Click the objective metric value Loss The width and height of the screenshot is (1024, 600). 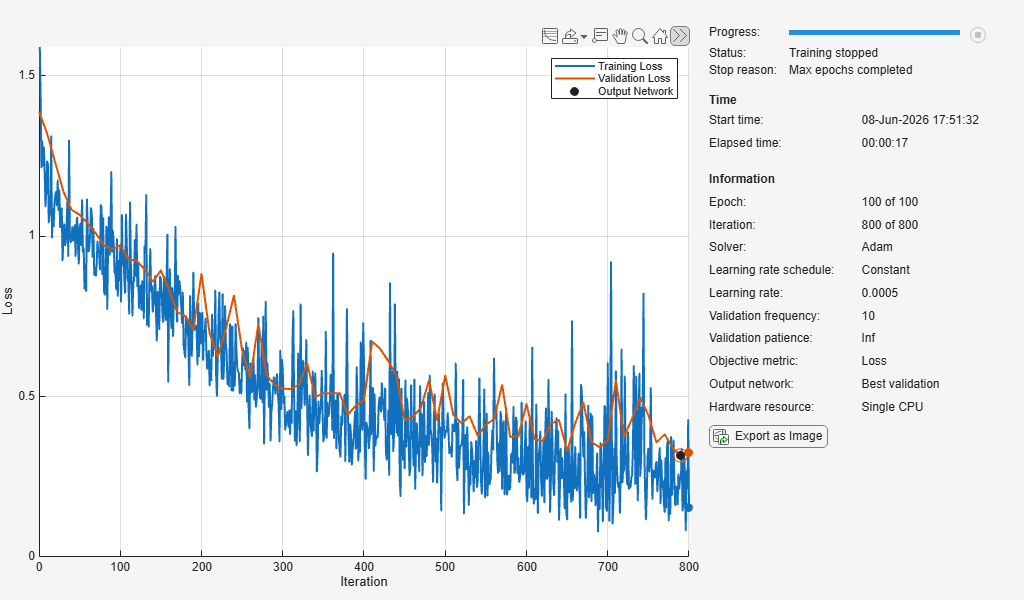(x=874, y=360)
